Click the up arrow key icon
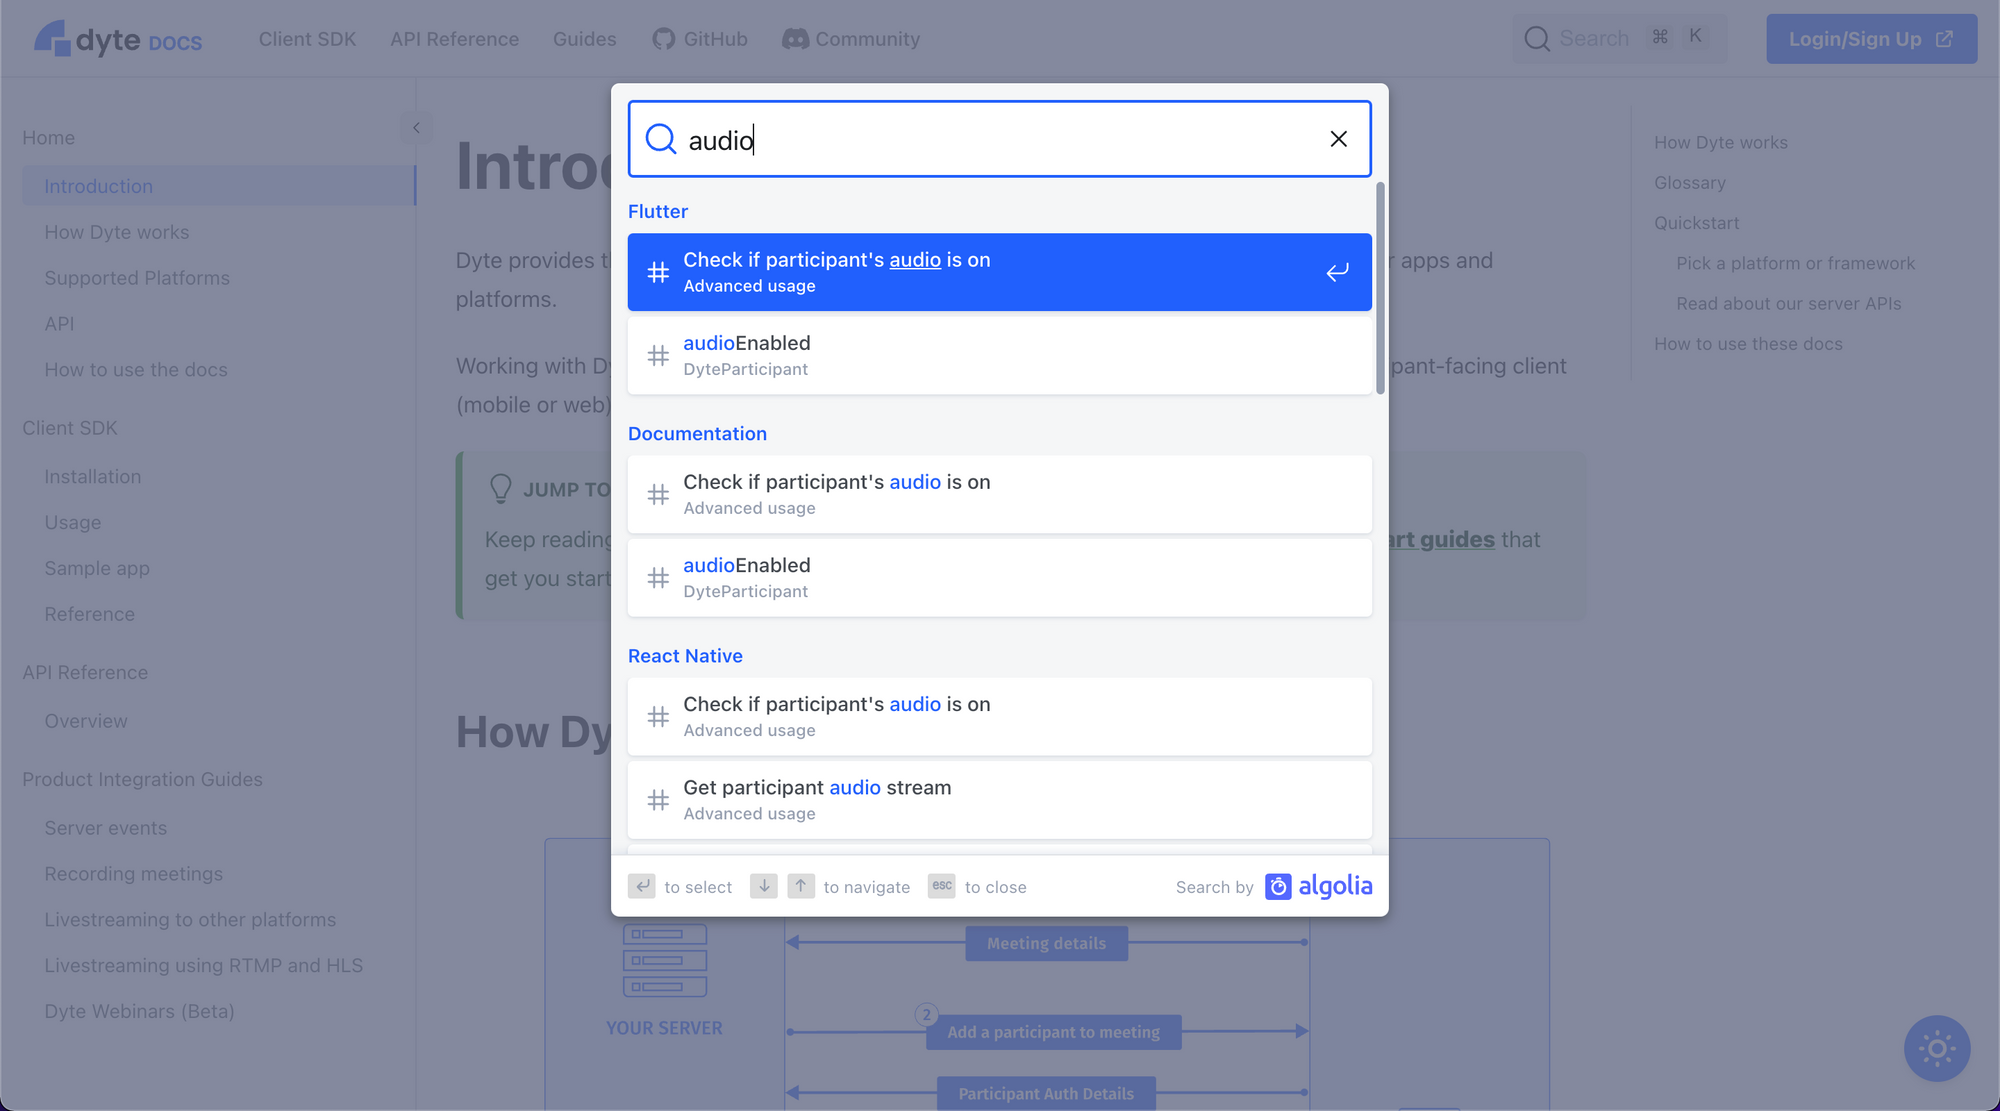 click(x=801, y=886)
